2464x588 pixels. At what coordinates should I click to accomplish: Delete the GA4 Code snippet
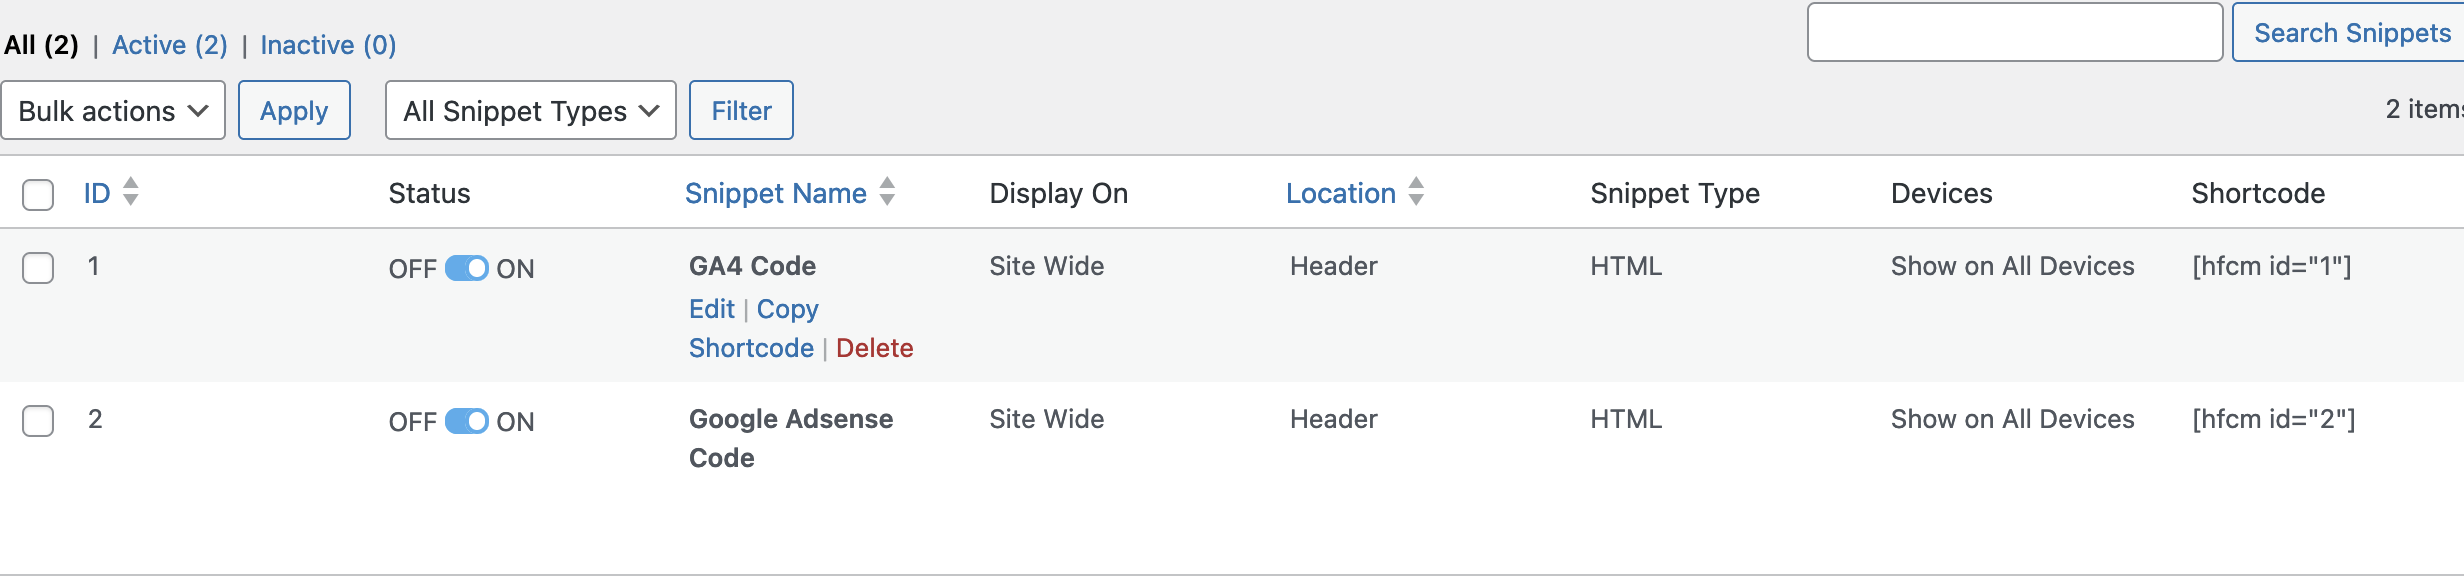(x=874, y=348)
